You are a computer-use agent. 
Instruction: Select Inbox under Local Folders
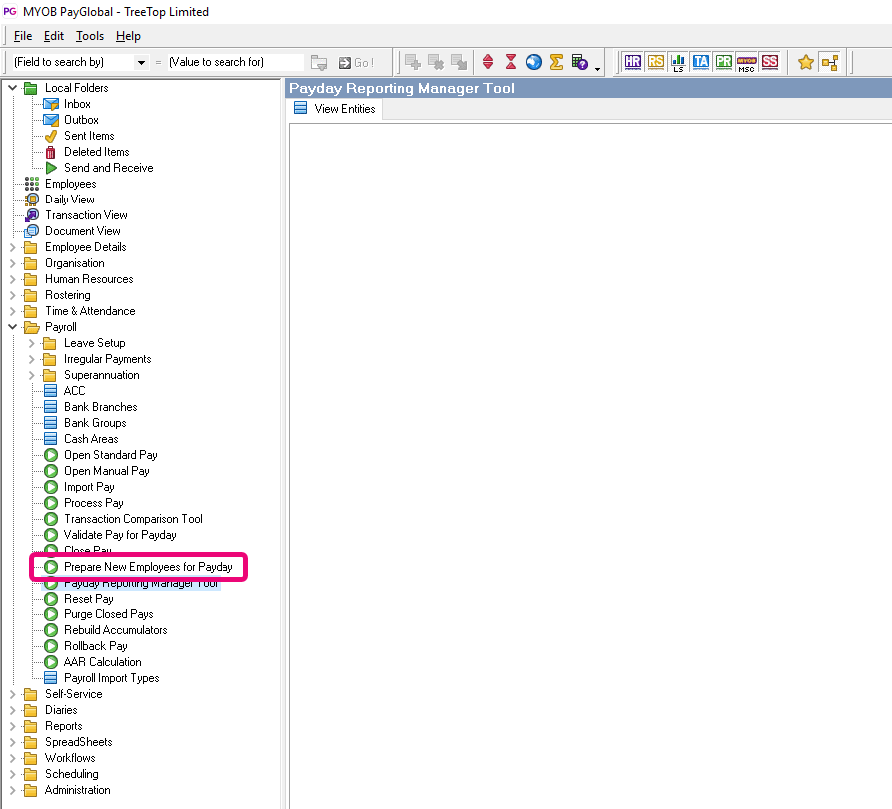click(77, 104)
